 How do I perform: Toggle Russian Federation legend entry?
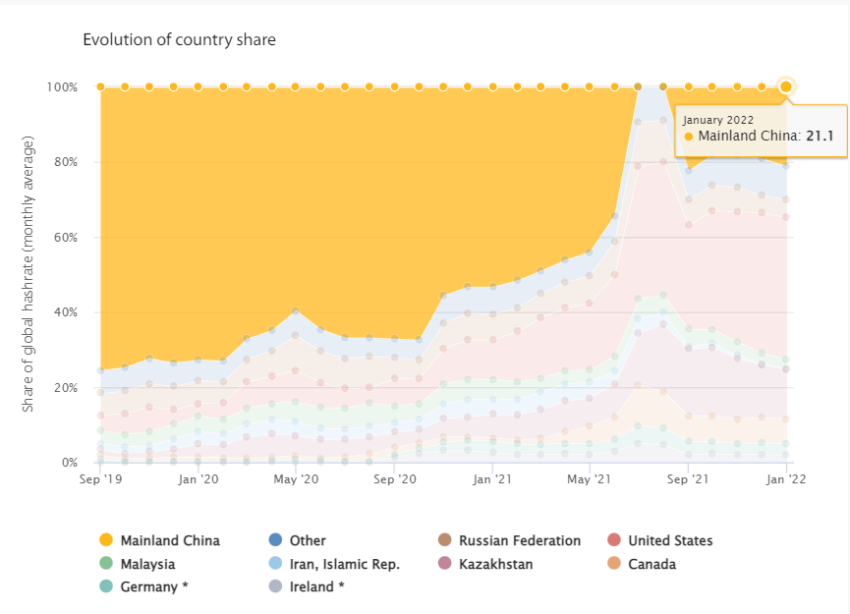(510, 540)
